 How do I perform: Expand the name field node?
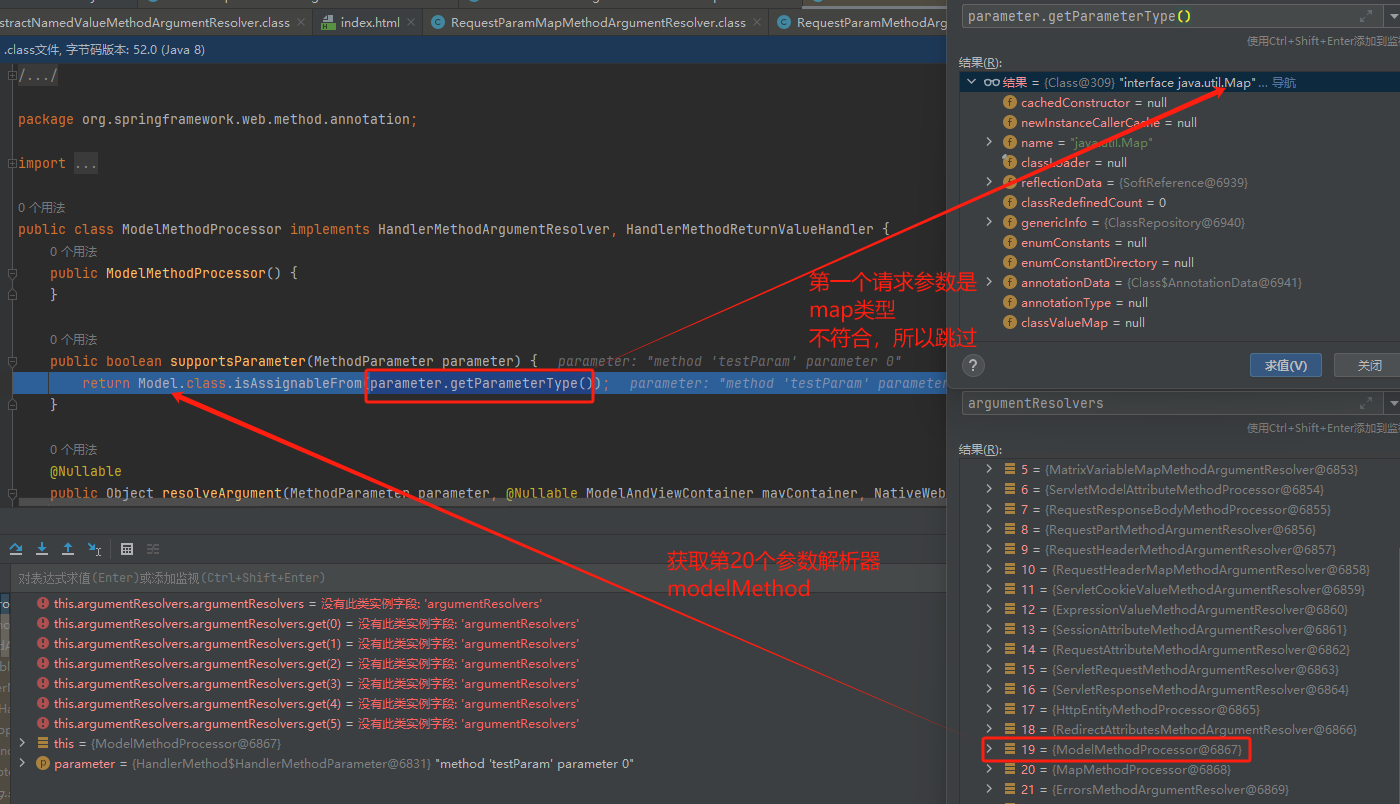(989, 143)
